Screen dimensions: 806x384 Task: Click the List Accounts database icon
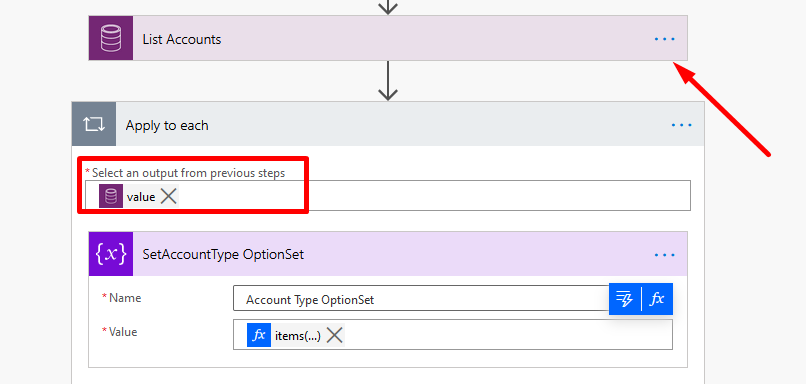point(111,38)
